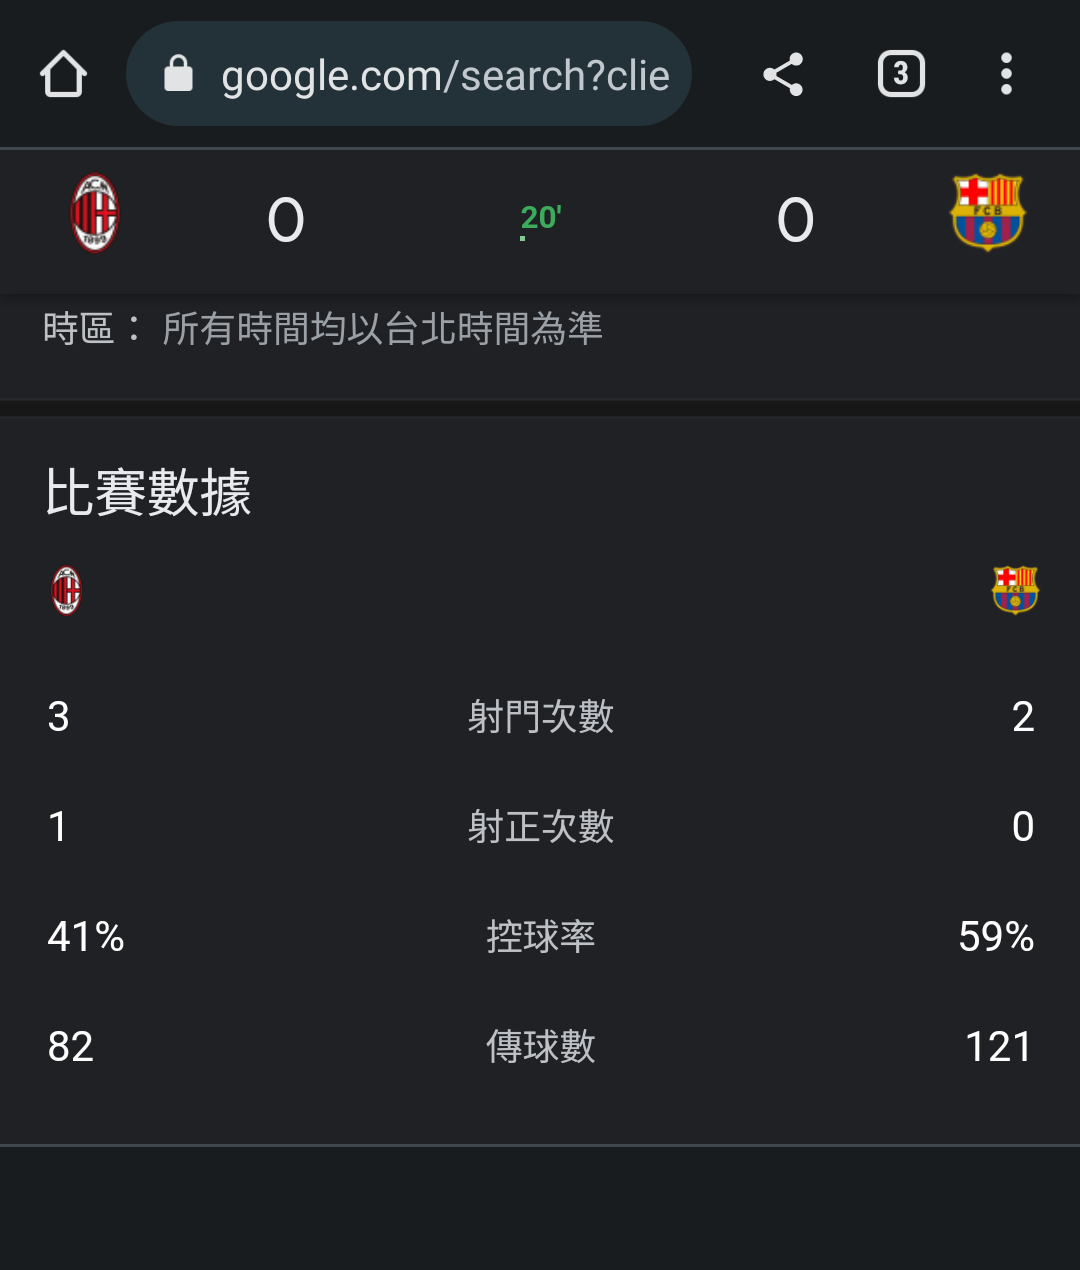Click the google.com address bar URL
The image size is (1080, 1270).
click(445, 75)
